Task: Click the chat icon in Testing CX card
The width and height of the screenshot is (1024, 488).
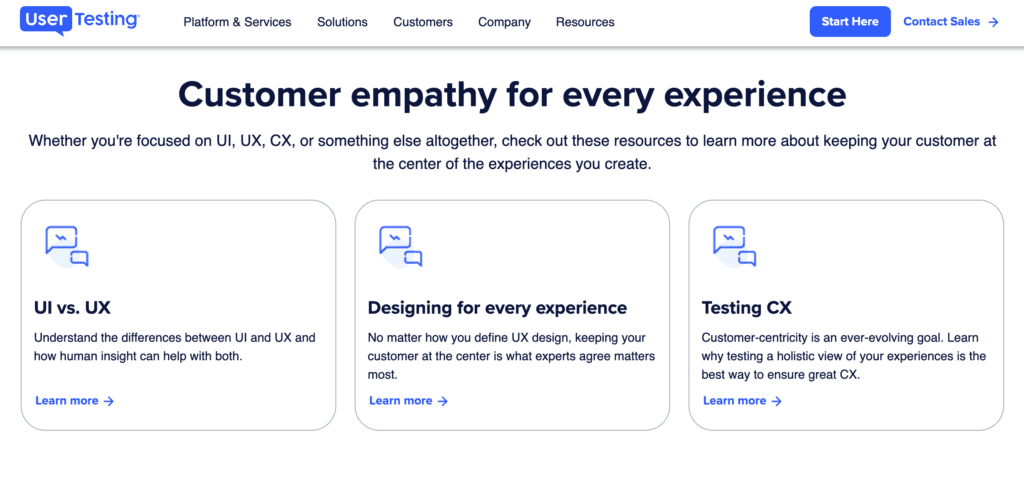Action: click(735, 246)
